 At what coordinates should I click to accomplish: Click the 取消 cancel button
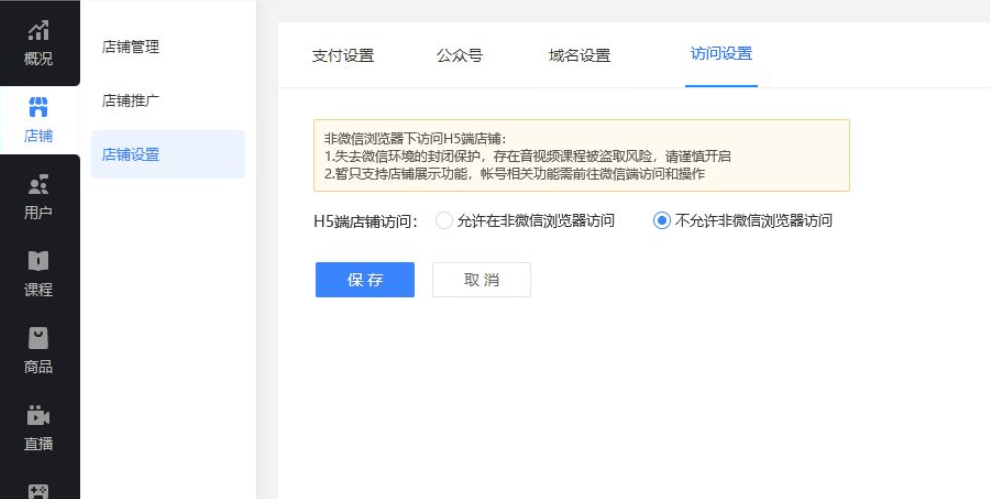[481, 280]
